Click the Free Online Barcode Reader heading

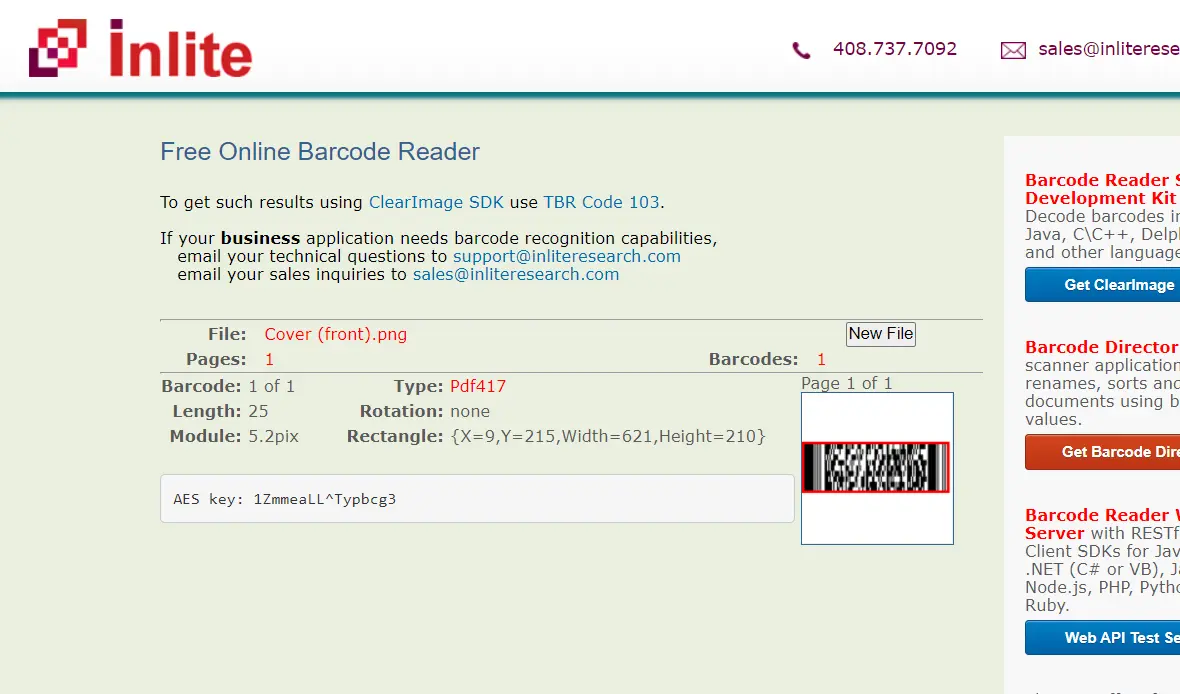click(320, 151)
